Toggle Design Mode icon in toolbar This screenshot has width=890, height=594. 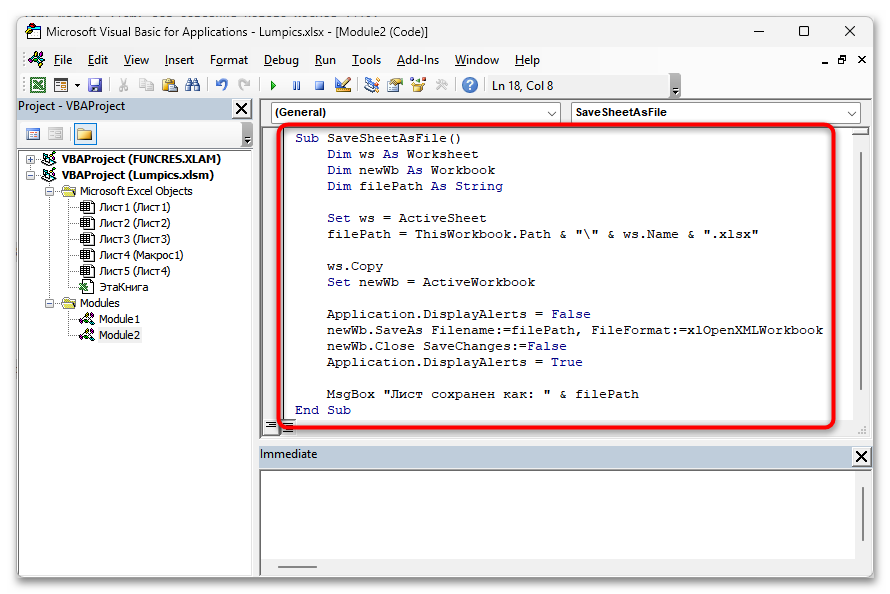(x=343, y=86)
